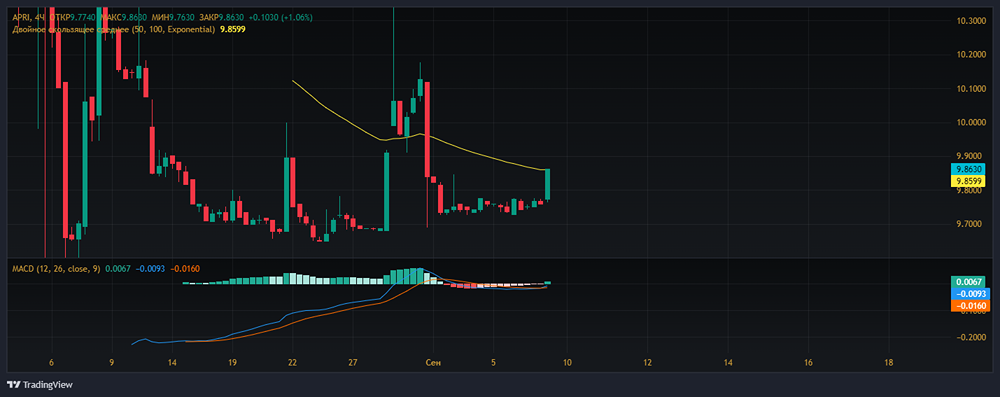
Task: Click the cyan 9.8630 price tag on scale
Action: [x=967, y=170]
